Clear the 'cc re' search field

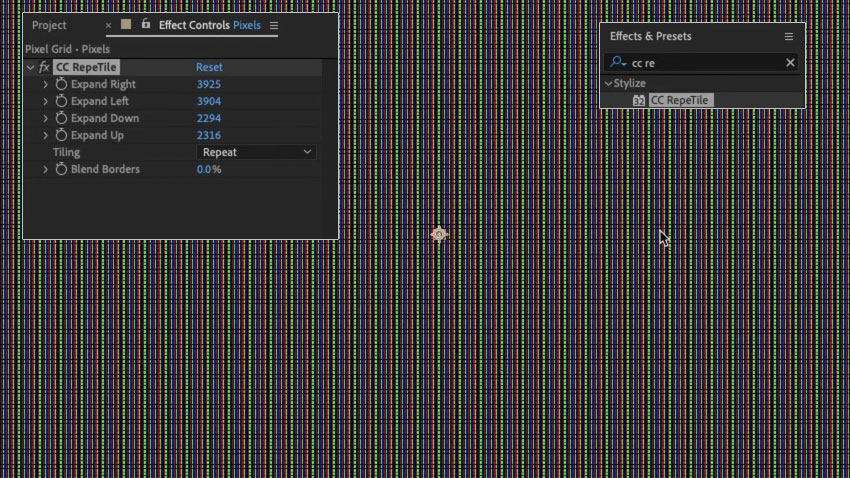click(790, 63)
